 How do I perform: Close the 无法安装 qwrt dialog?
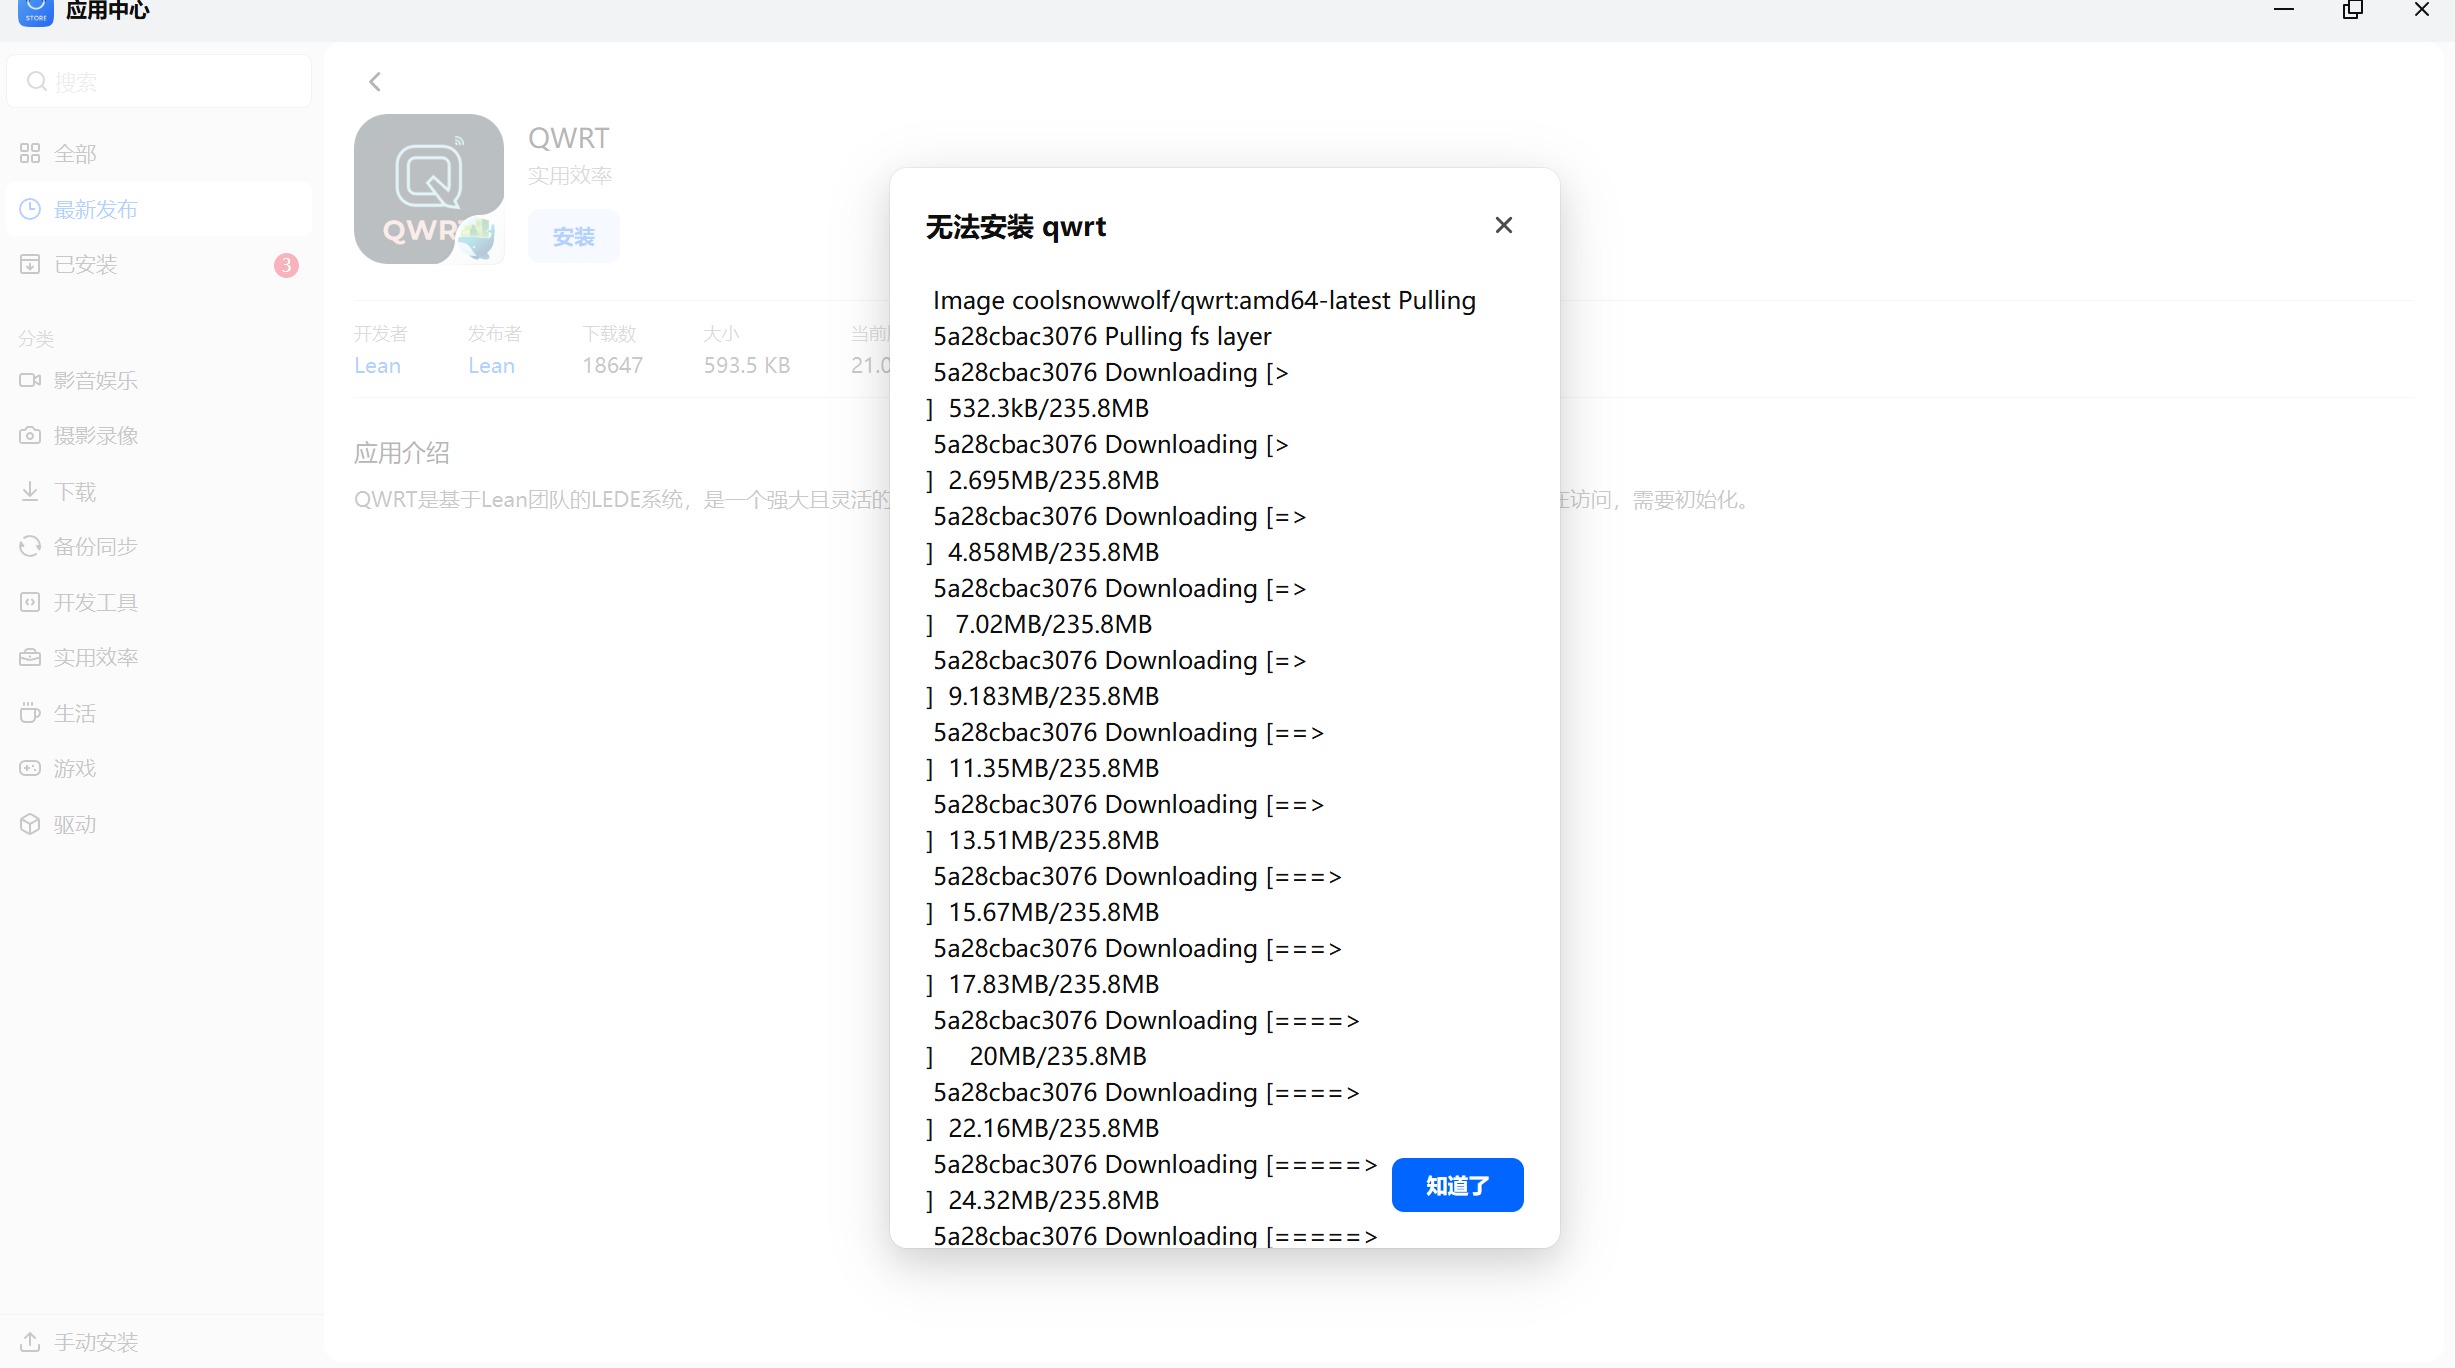(x=1503, y=225)
